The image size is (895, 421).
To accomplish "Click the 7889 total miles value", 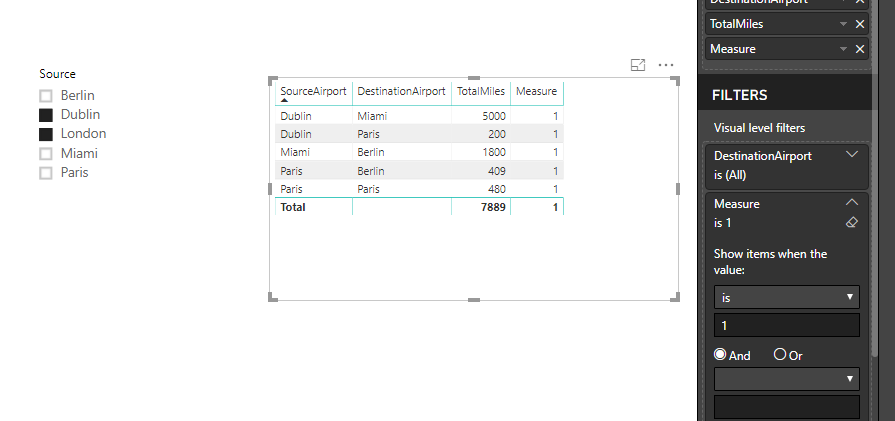I will 493,207.
